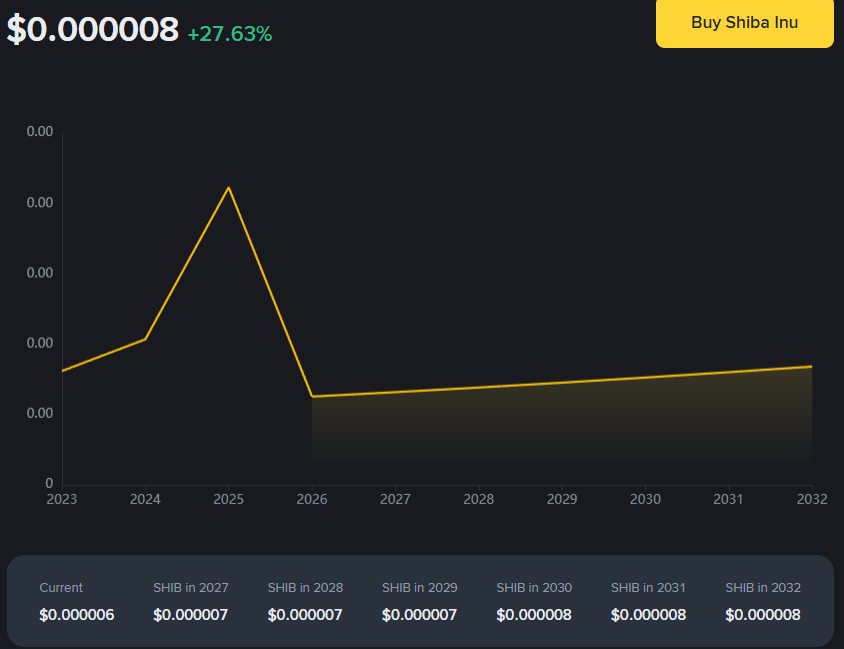Select the SHIB in 2031 prediction card
The height and width of the screenshot is (649, 844).
coord(648,601)
